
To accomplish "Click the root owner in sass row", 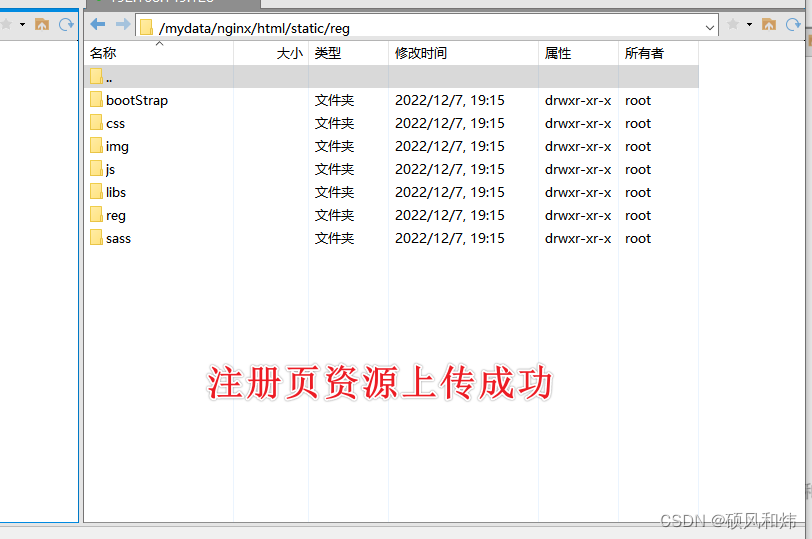I will point(638,239).
